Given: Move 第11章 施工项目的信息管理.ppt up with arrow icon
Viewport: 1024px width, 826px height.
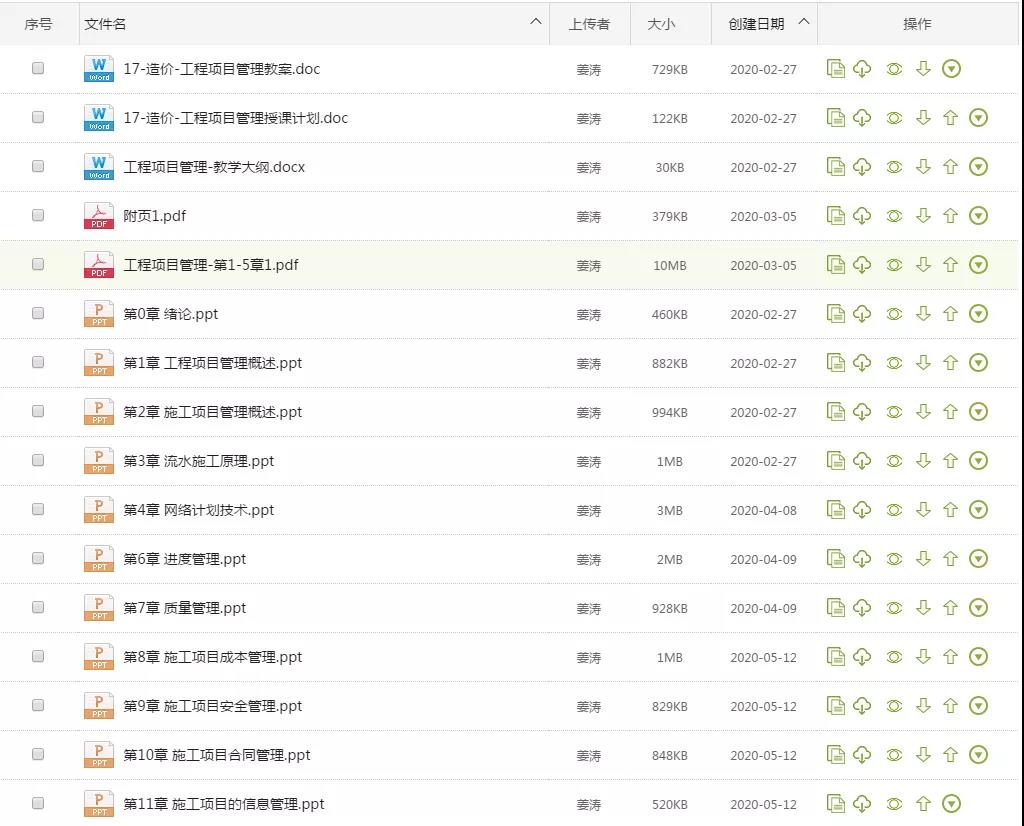Looking at the screenshot, I should pos(923,804).
